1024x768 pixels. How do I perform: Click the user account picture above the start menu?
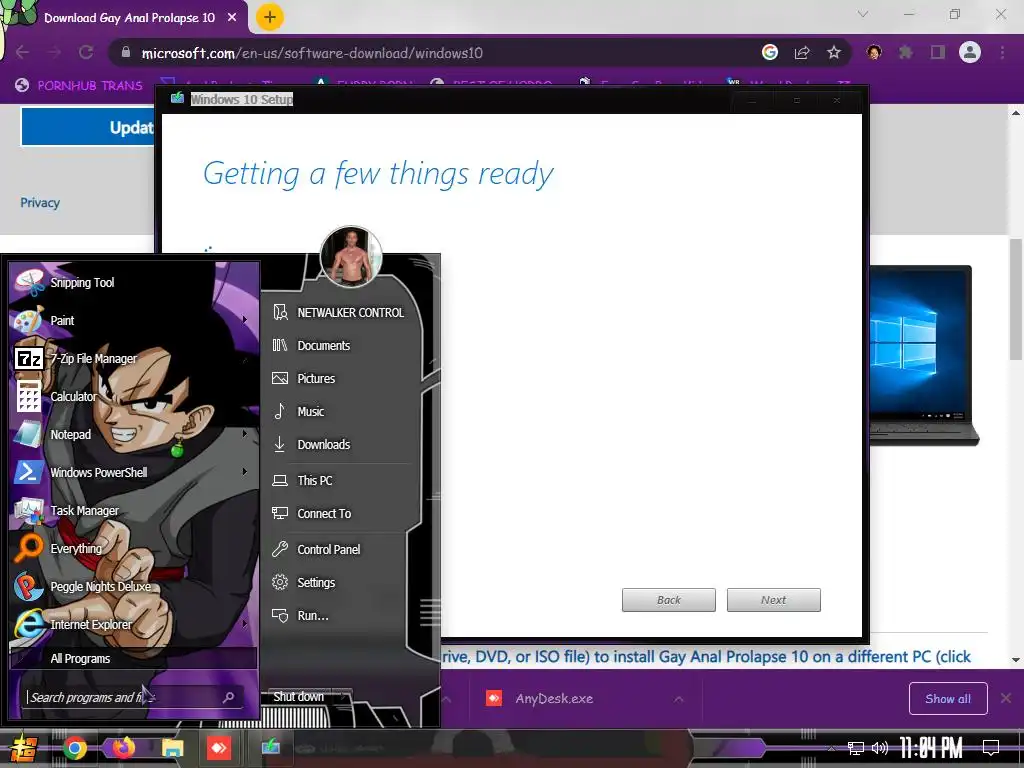[x=351, y=257]
